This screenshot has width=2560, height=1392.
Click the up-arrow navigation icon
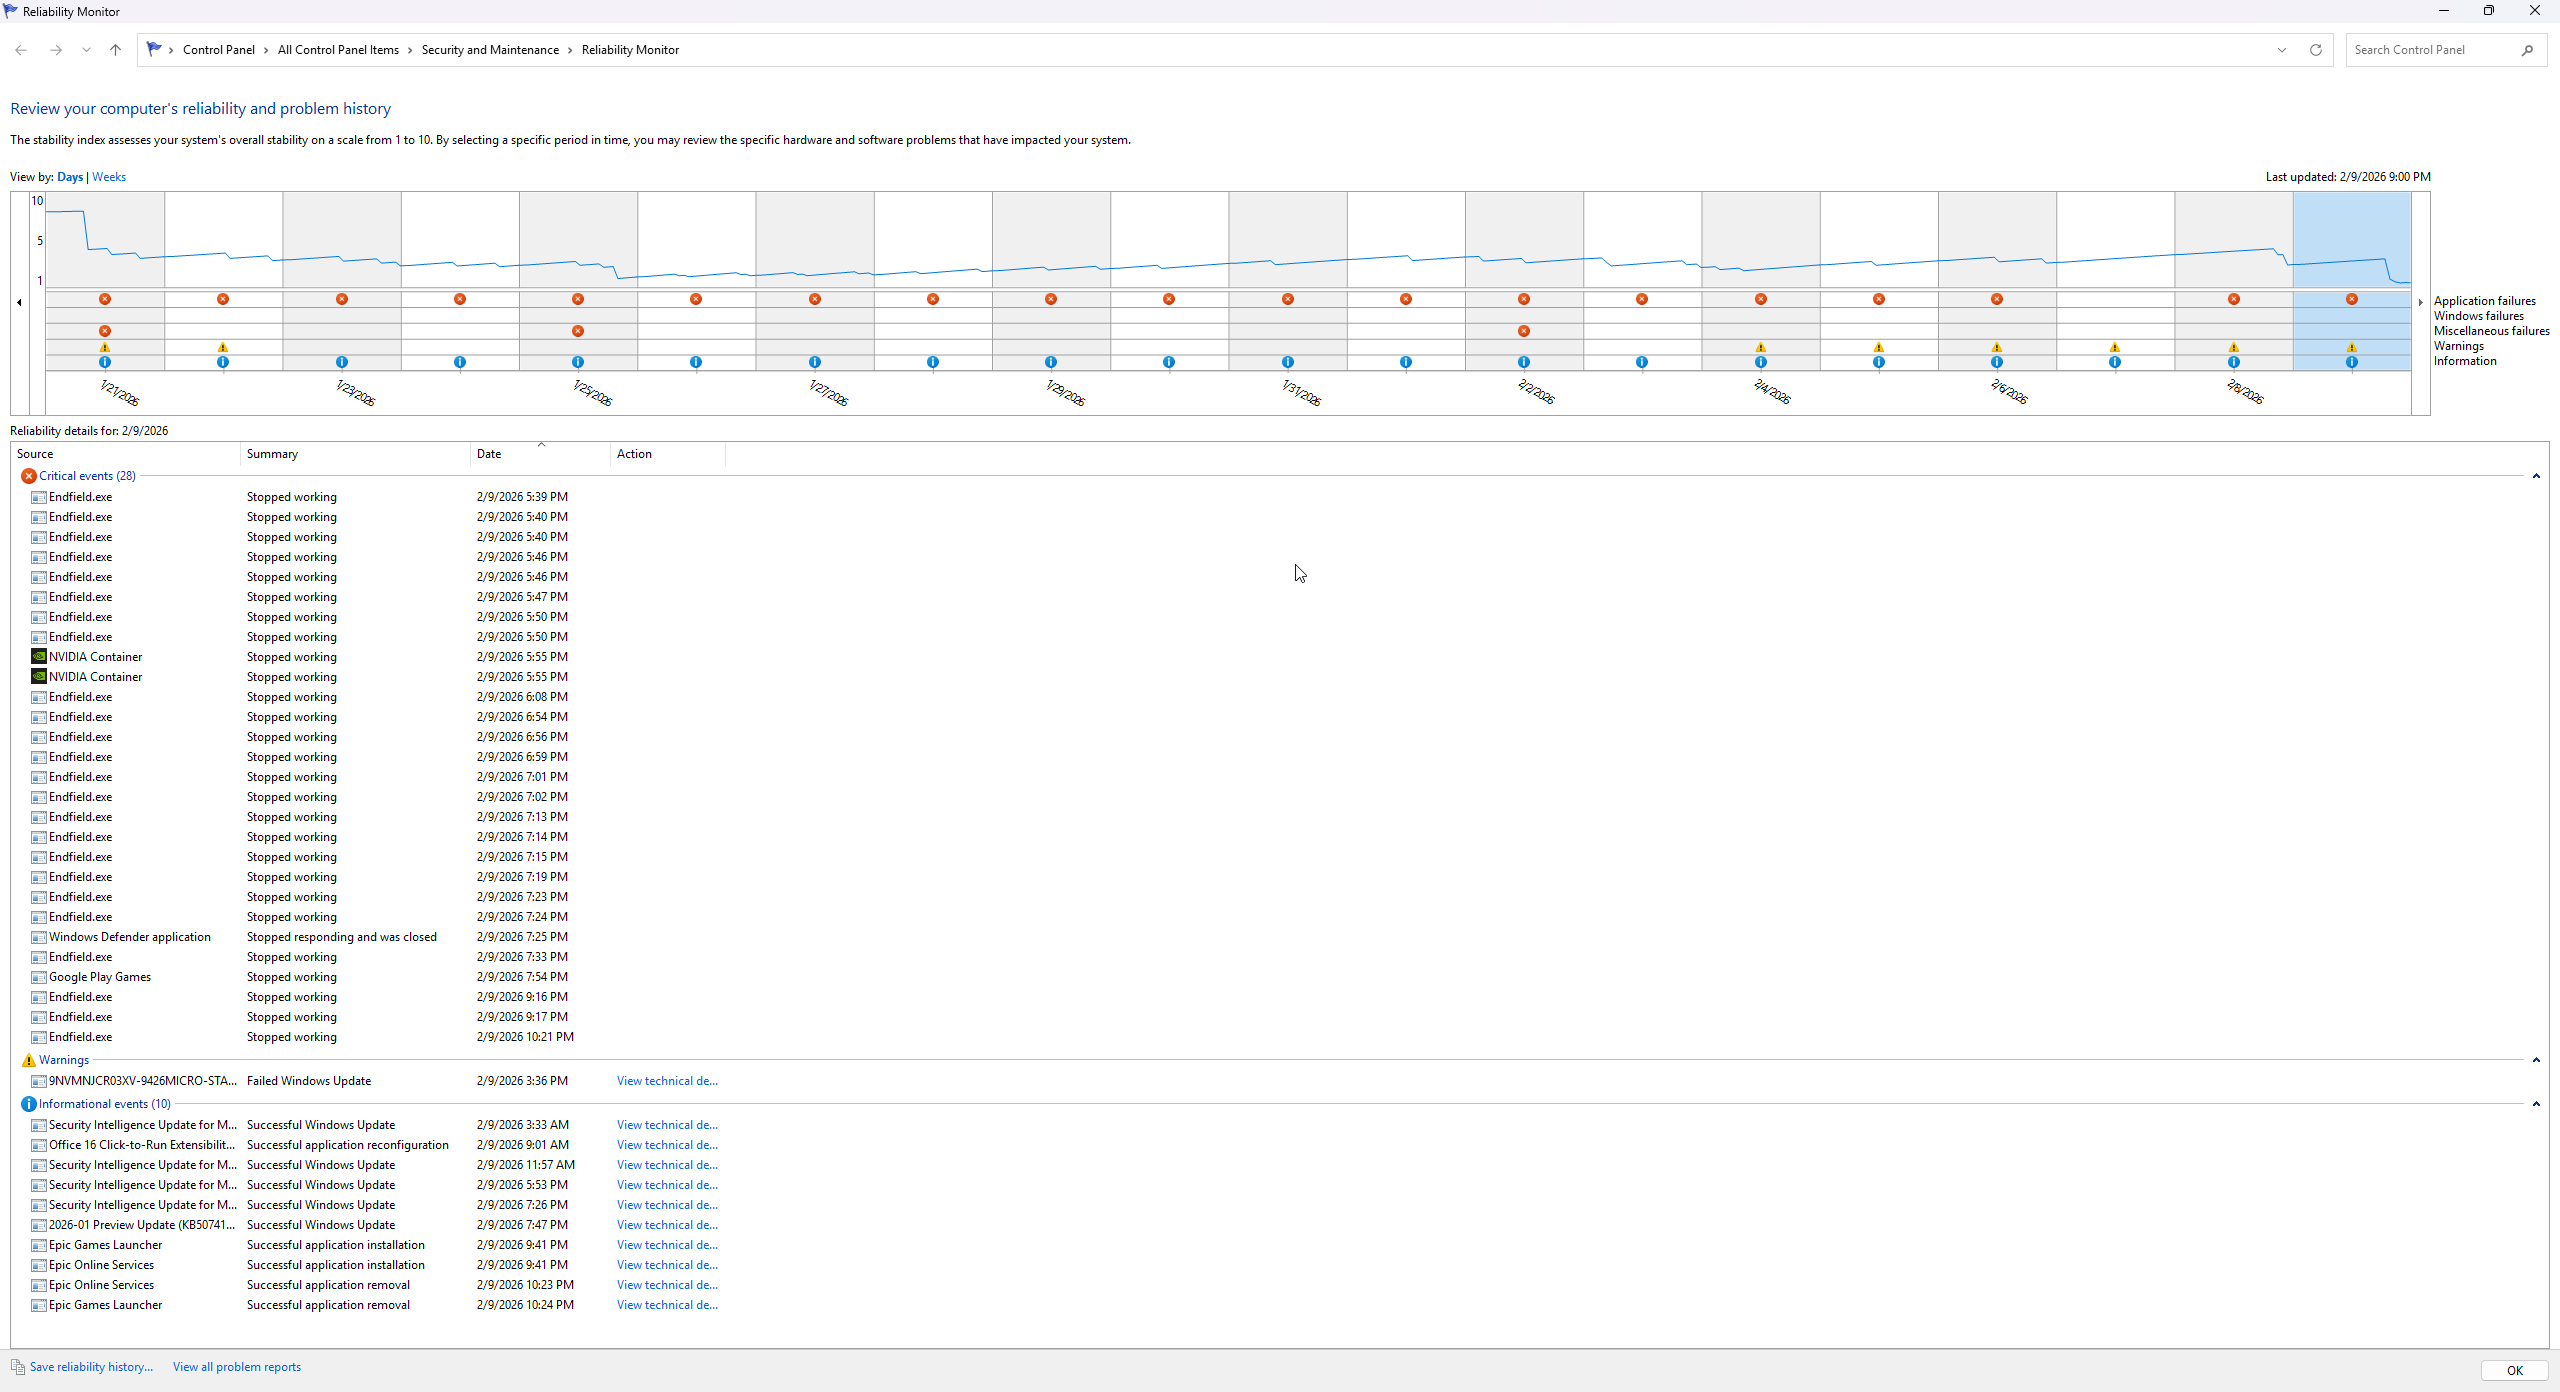tap(115, 50)
